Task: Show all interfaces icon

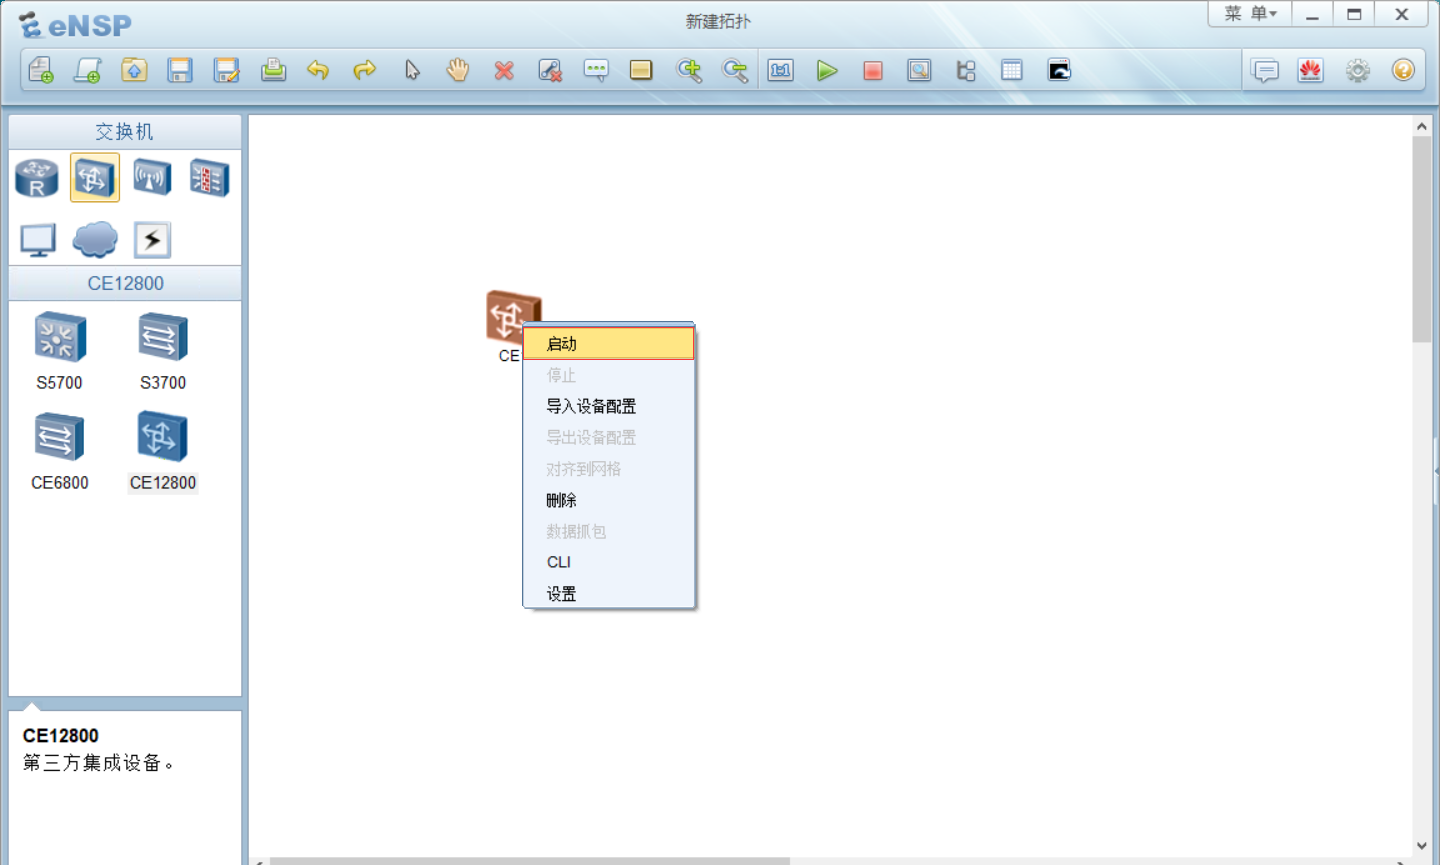Action: point(966,70)
